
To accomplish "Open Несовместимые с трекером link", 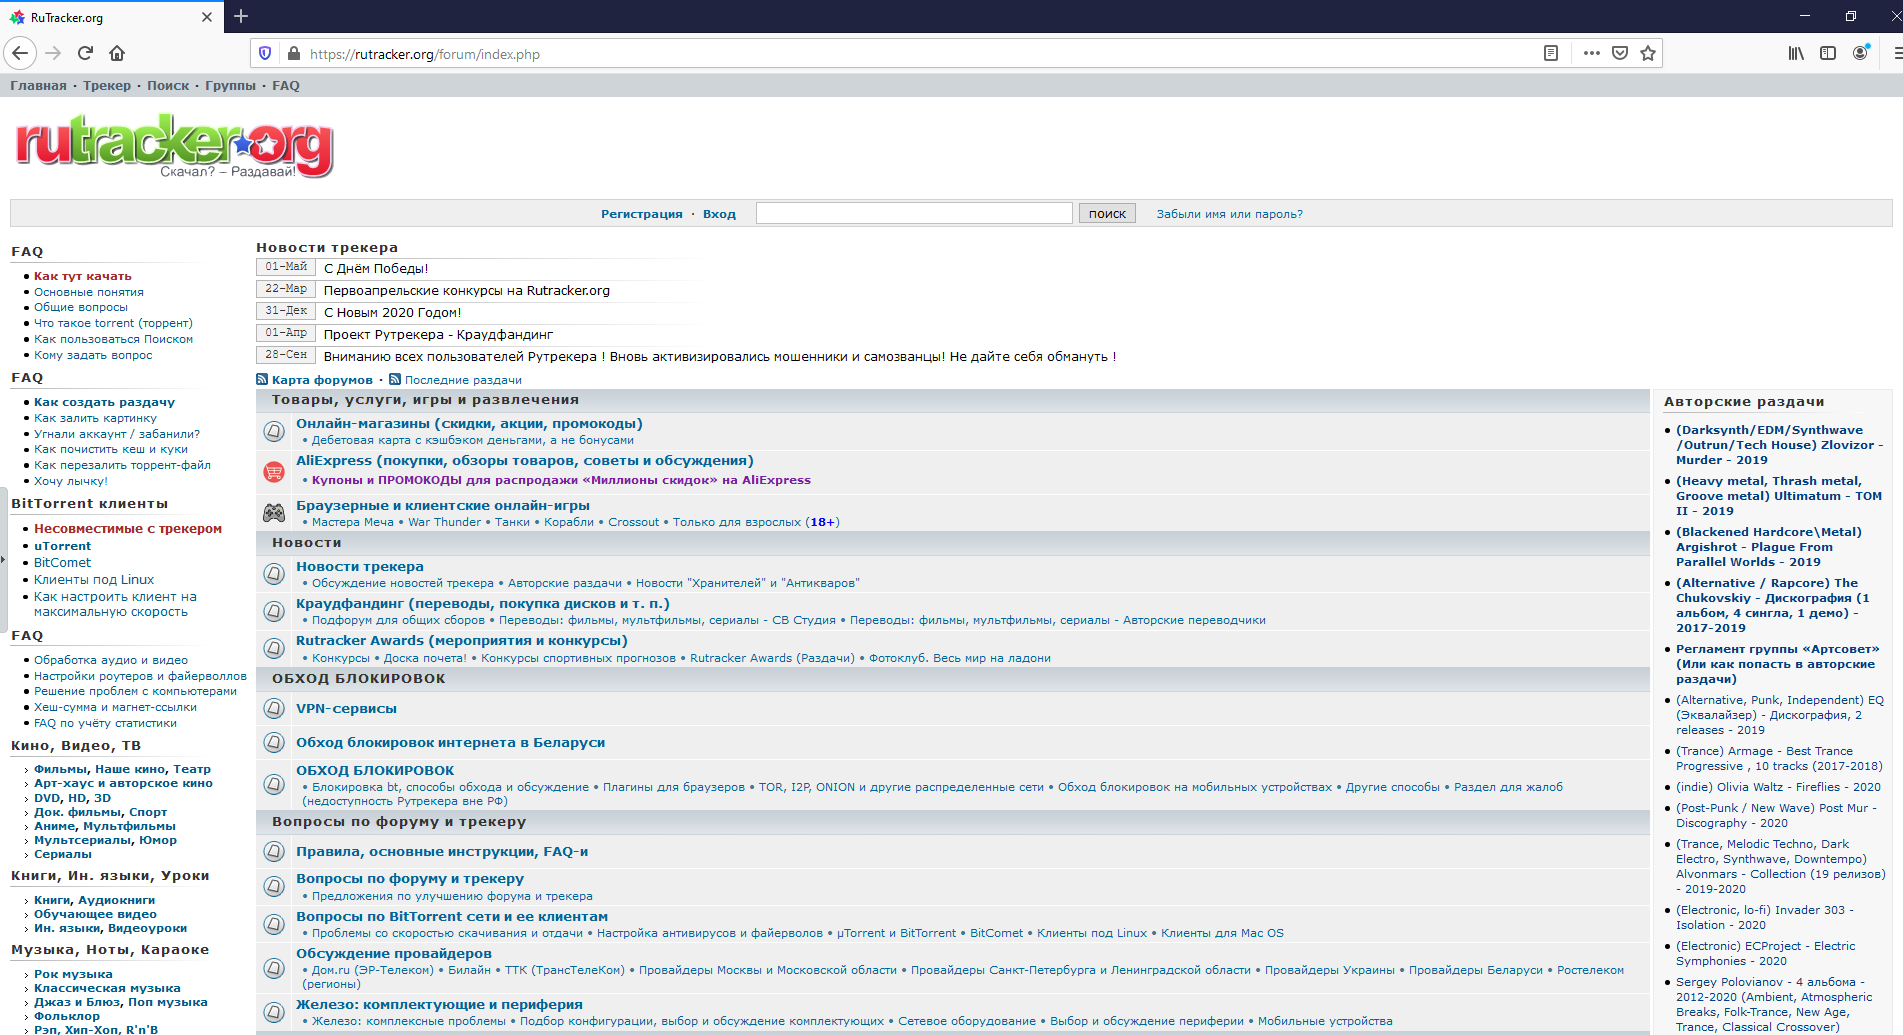I will (128, 529).
